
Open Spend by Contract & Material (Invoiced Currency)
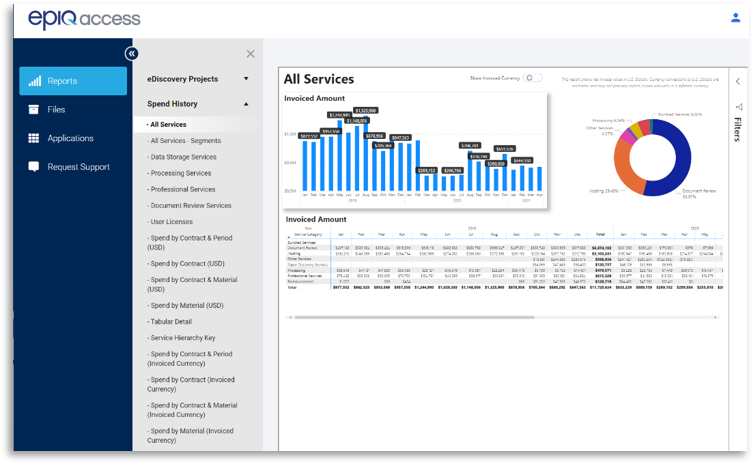click(x=192, y=410)
